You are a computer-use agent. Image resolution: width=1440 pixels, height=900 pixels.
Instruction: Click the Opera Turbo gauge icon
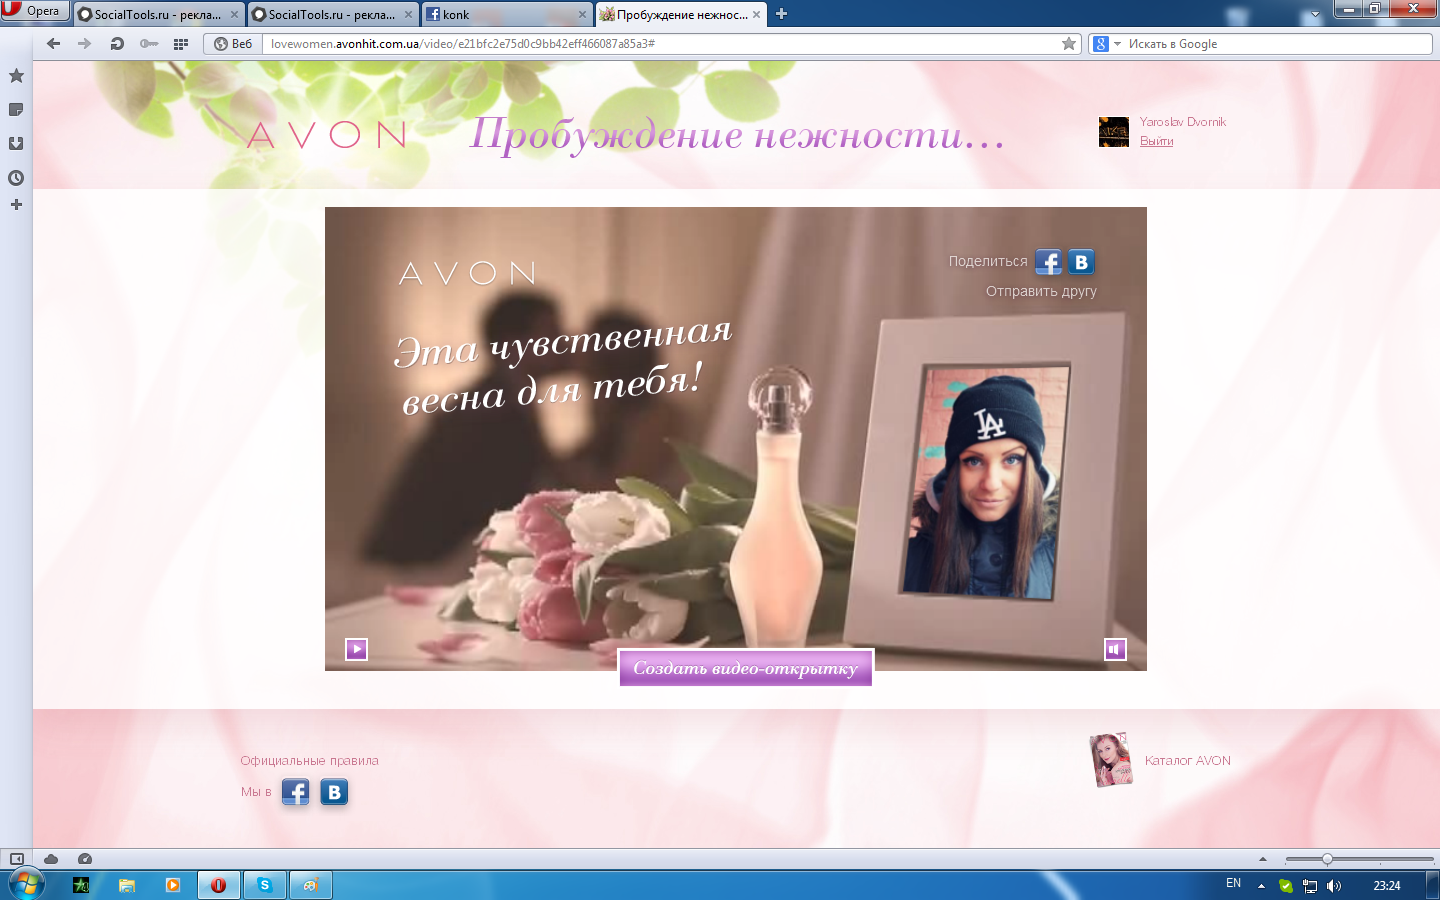tap(85, 859)
